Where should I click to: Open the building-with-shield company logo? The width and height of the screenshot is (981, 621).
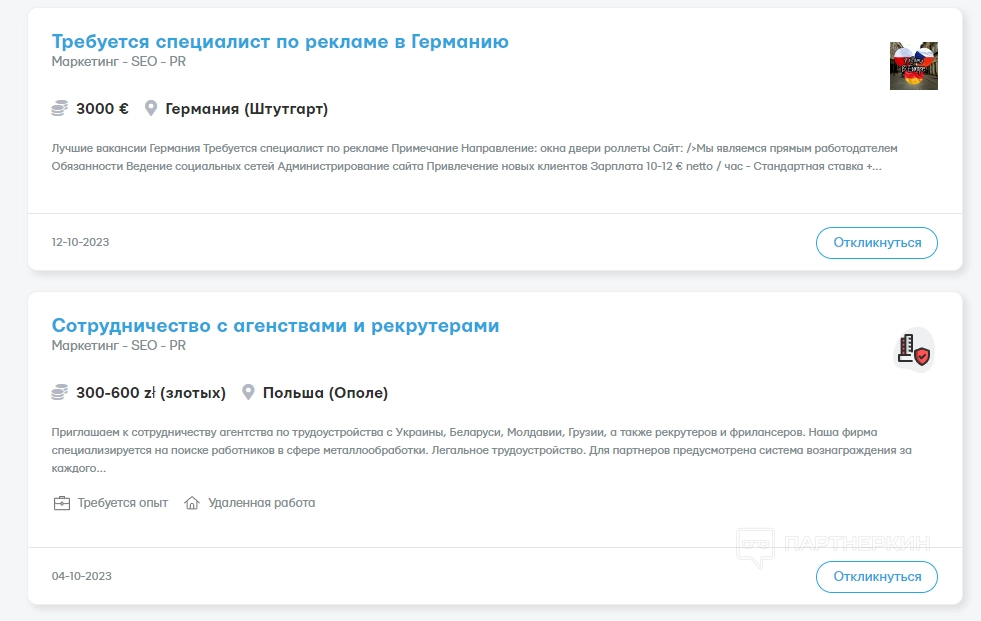coord(913,350)
